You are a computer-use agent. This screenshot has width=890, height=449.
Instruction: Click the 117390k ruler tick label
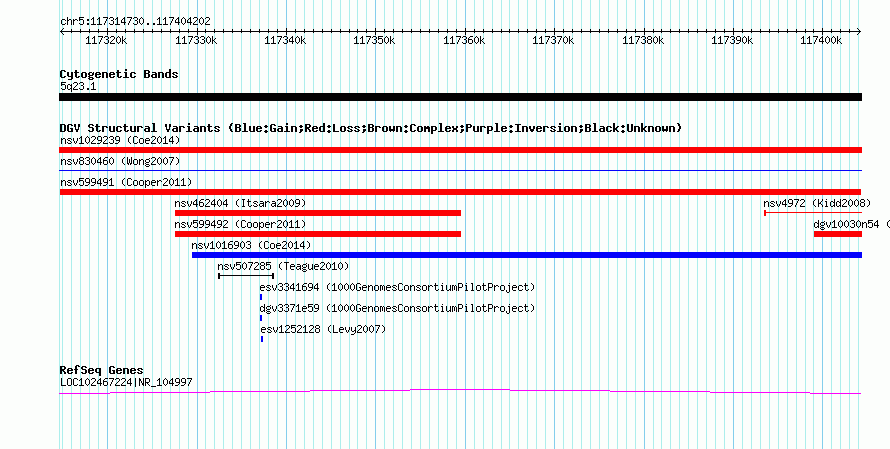pos(732,40)
